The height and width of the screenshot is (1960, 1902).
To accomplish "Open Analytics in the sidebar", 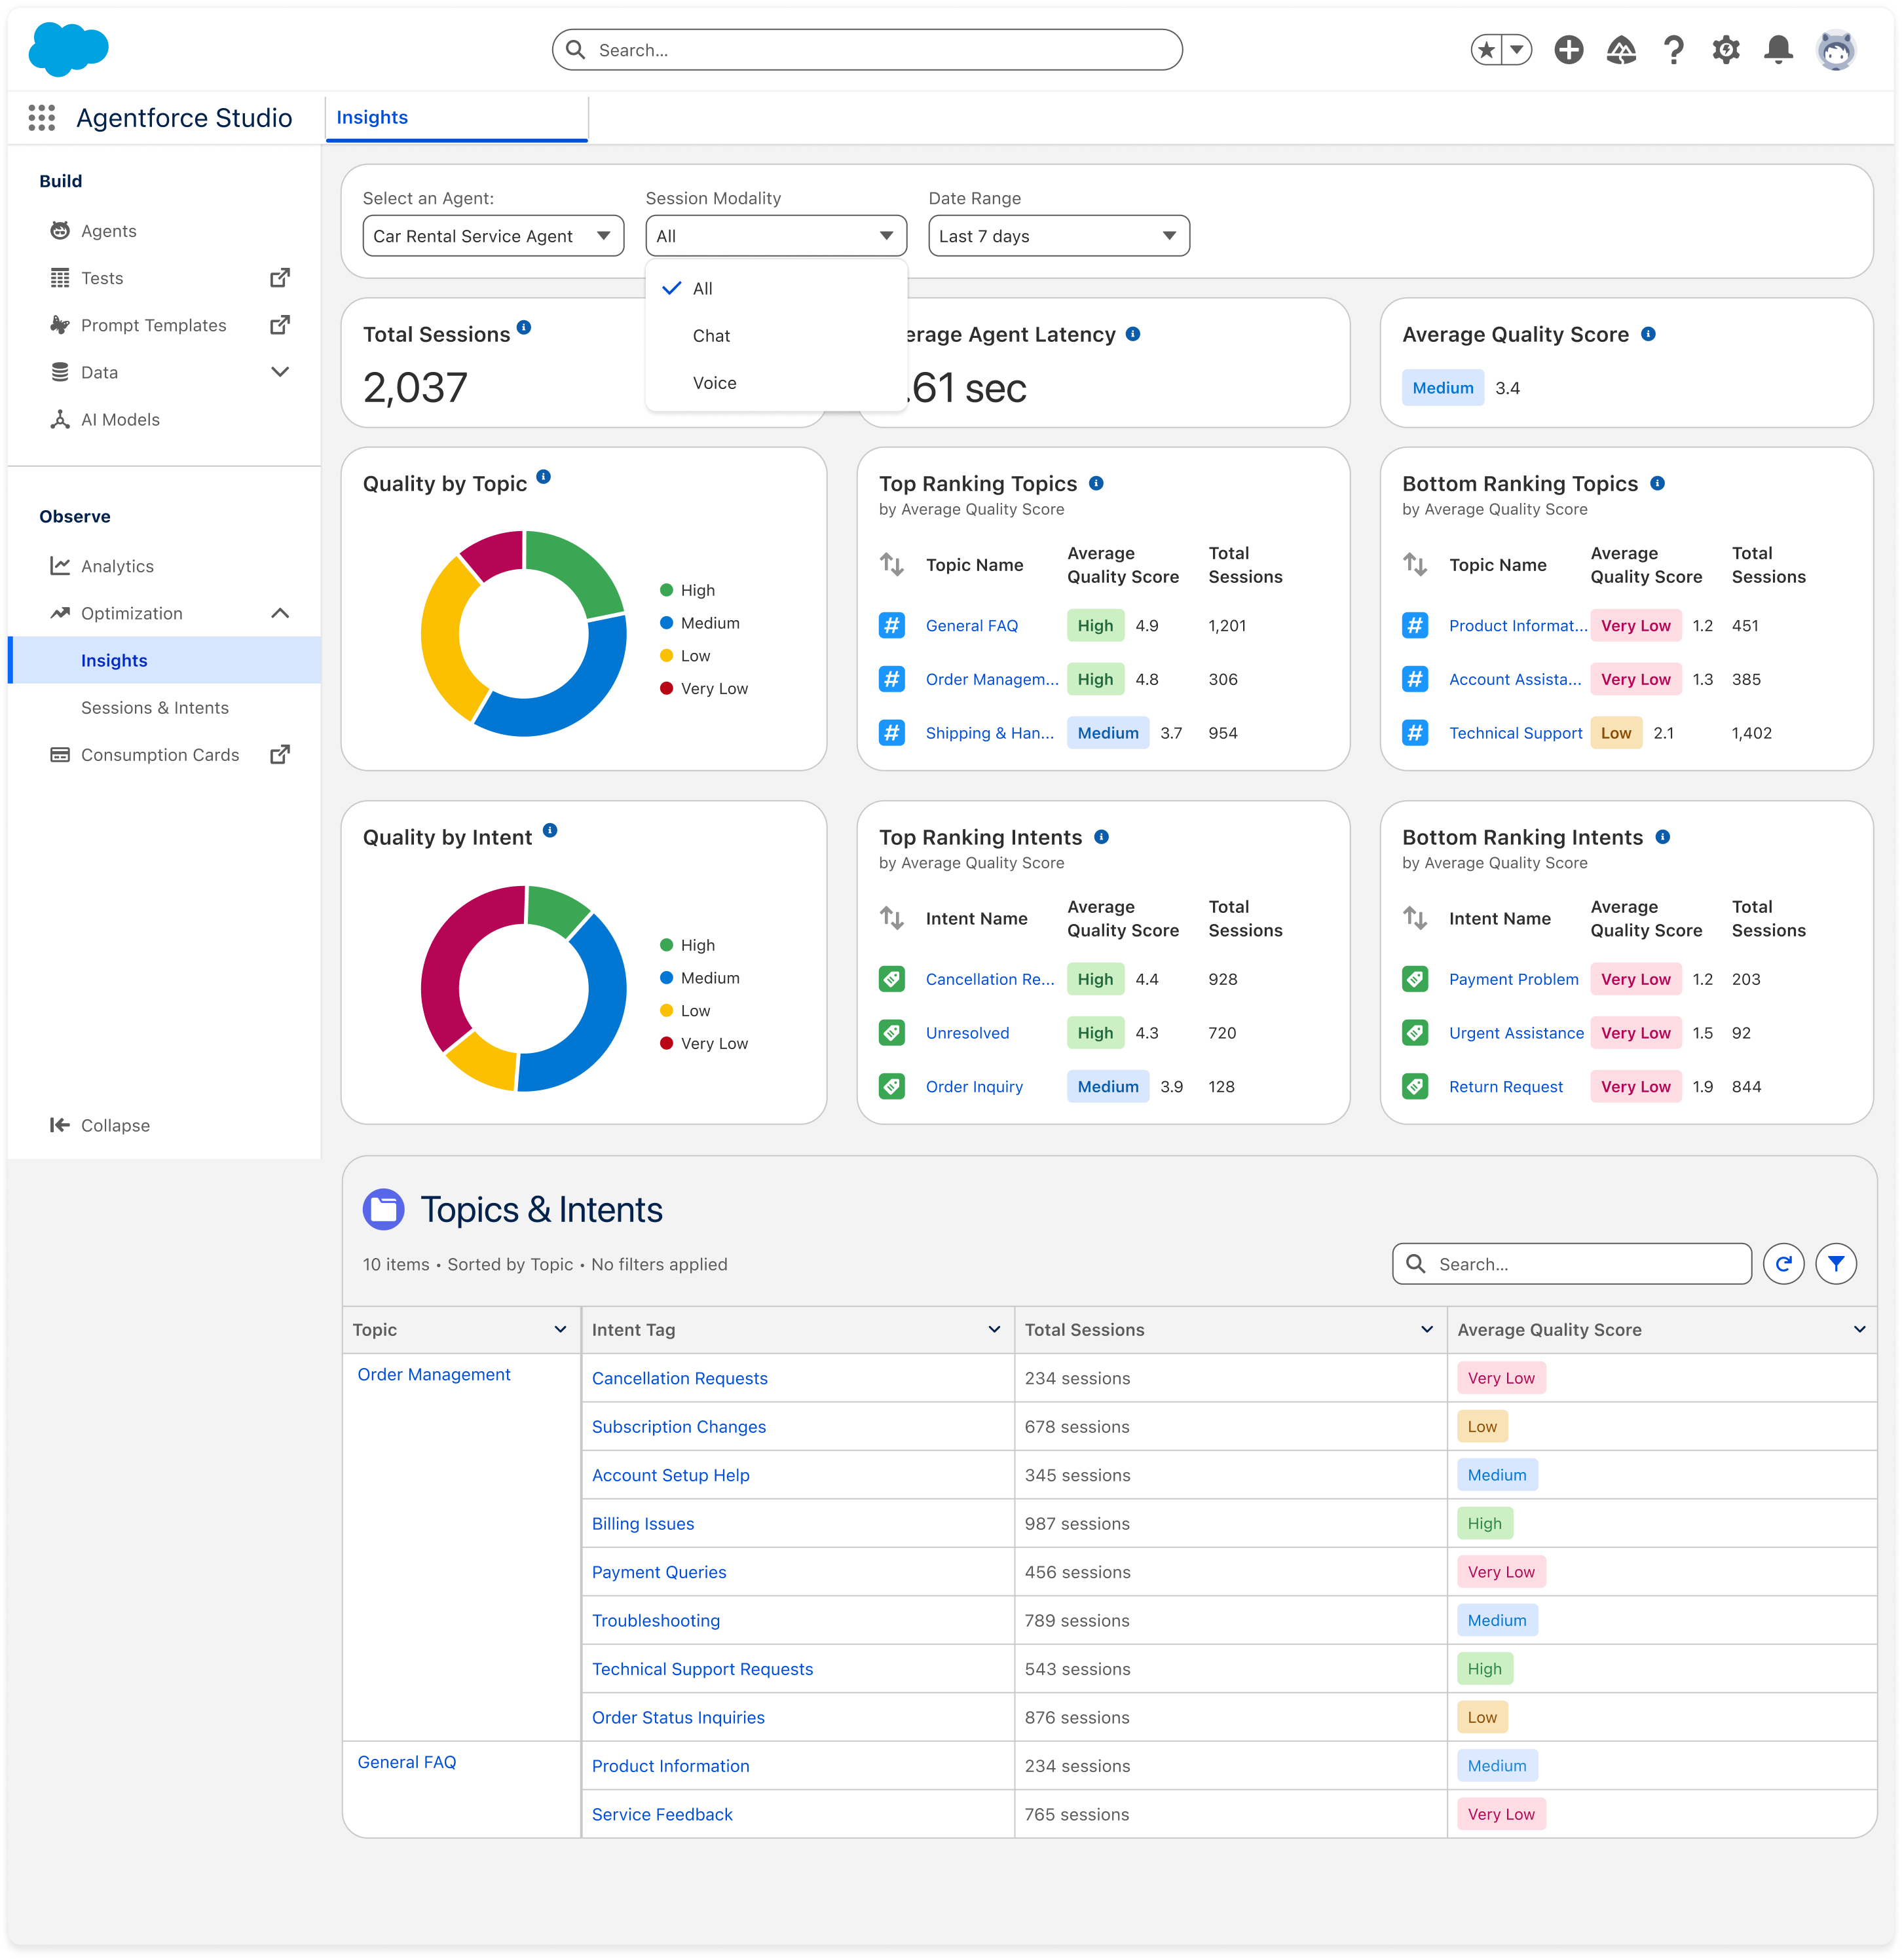I will tap(117, 566).
